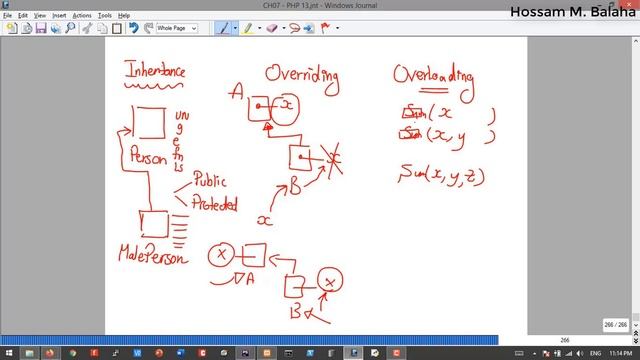The image size is (640, 360).
Task: Open the Edit menu
Action: pos(22,16)
